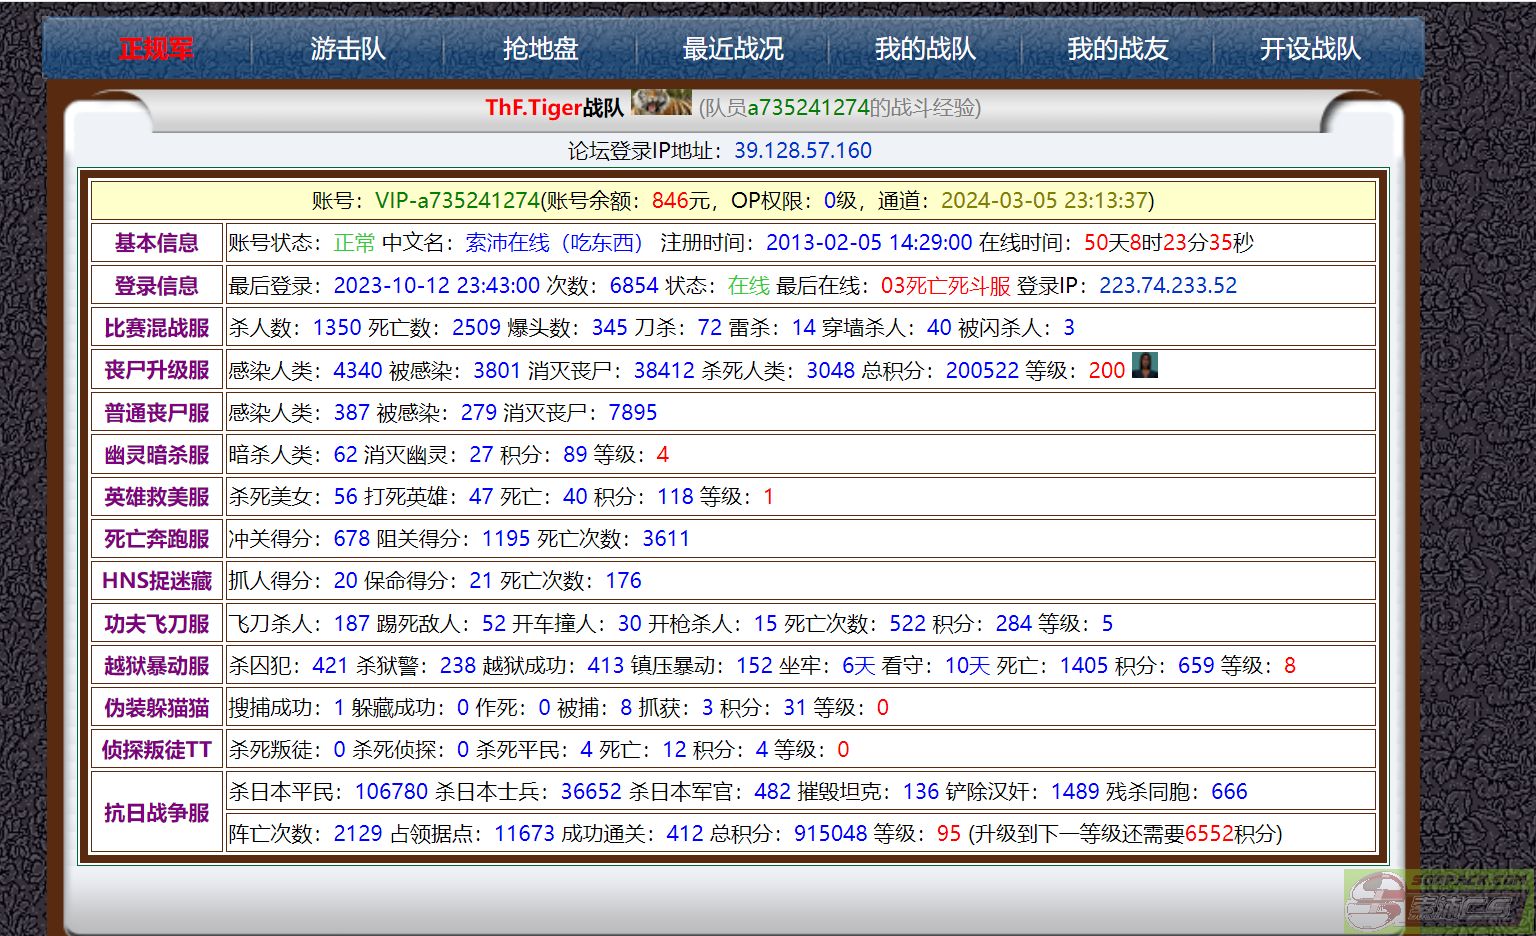Click the ThF.Tiger team tiger image
1536x936 pixels.
coord(661,102)
